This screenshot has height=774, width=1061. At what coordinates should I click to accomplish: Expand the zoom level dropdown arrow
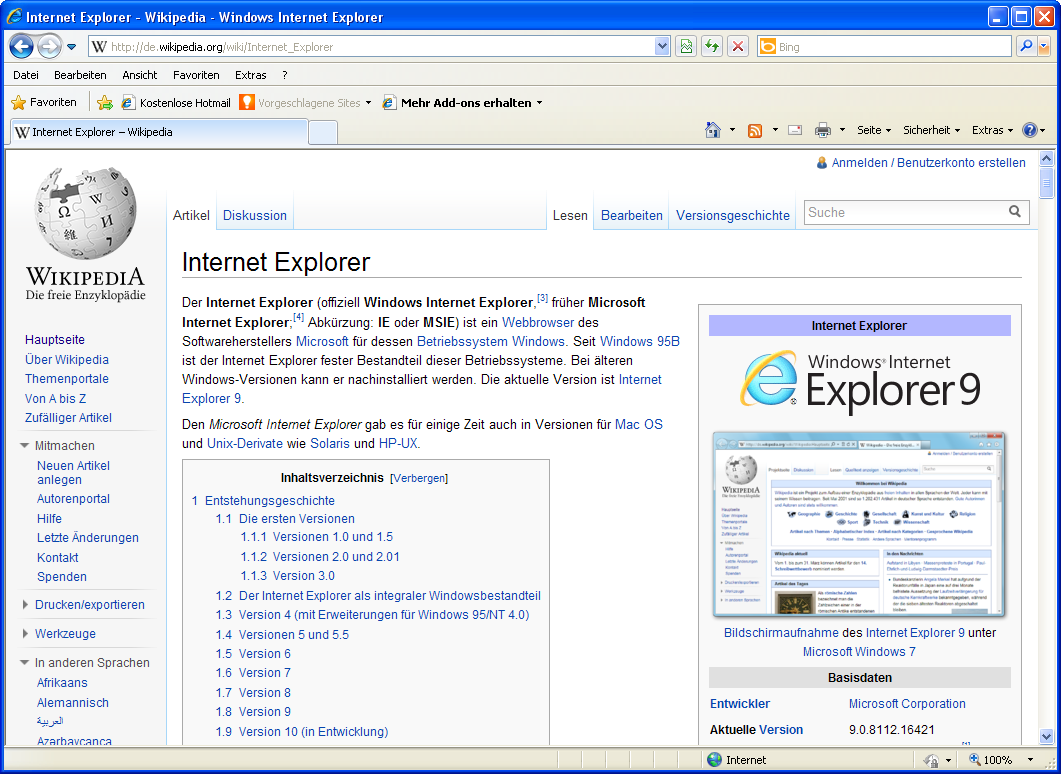coord(1031,760)
